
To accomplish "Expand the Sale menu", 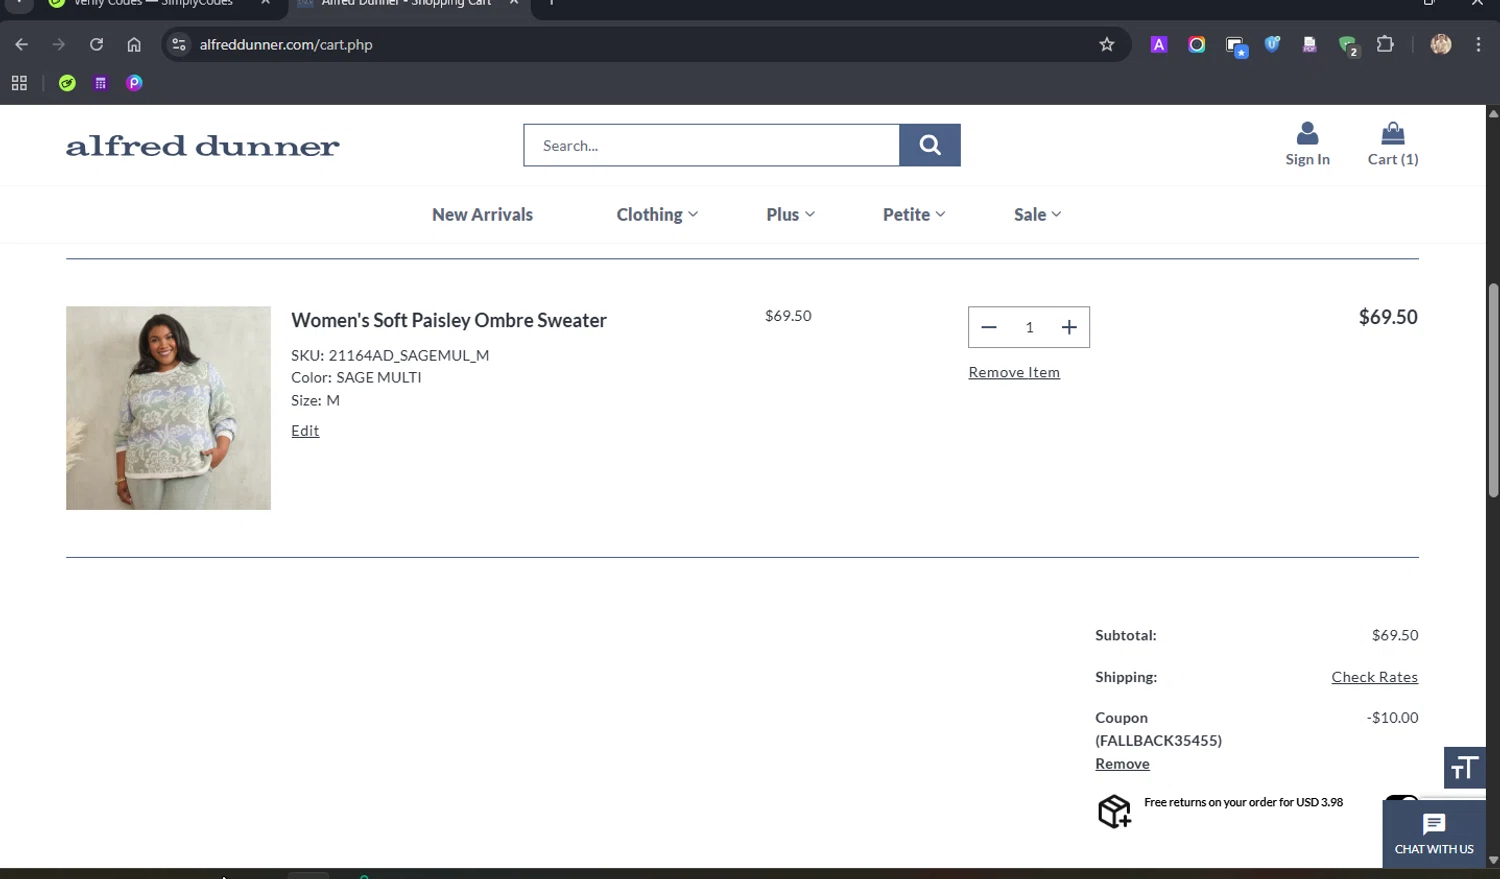I will coord(1037,214).
